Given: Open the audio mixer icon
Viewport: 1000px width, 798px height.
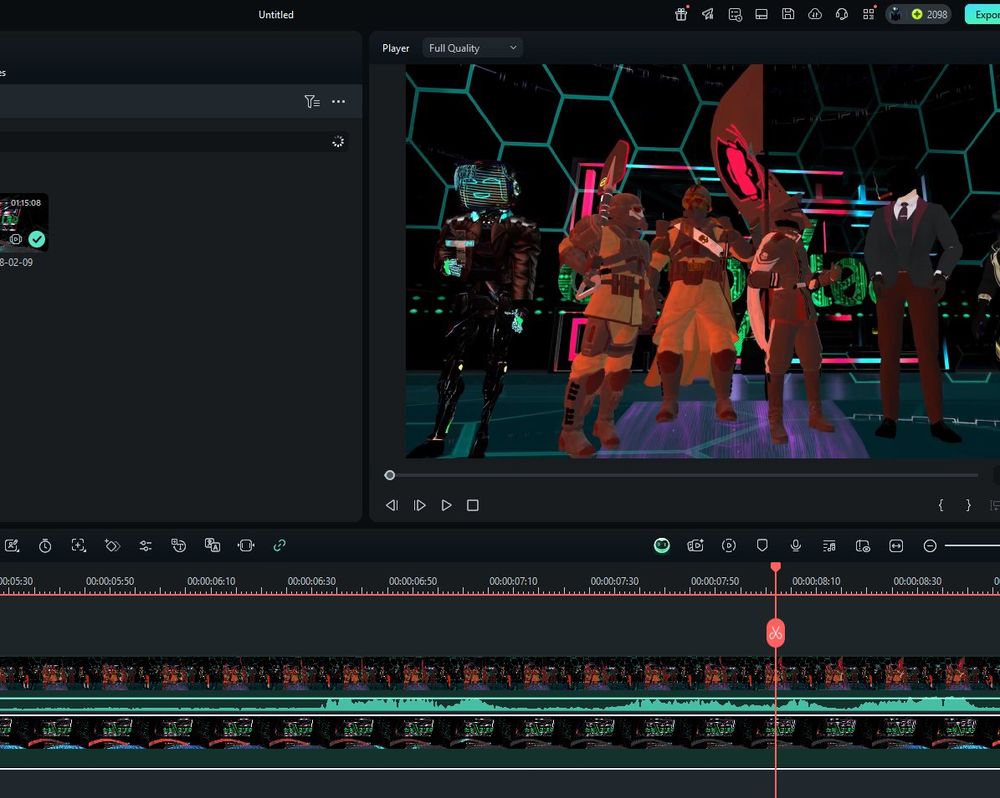Looking at the screenshot, I should click(829, 545).
